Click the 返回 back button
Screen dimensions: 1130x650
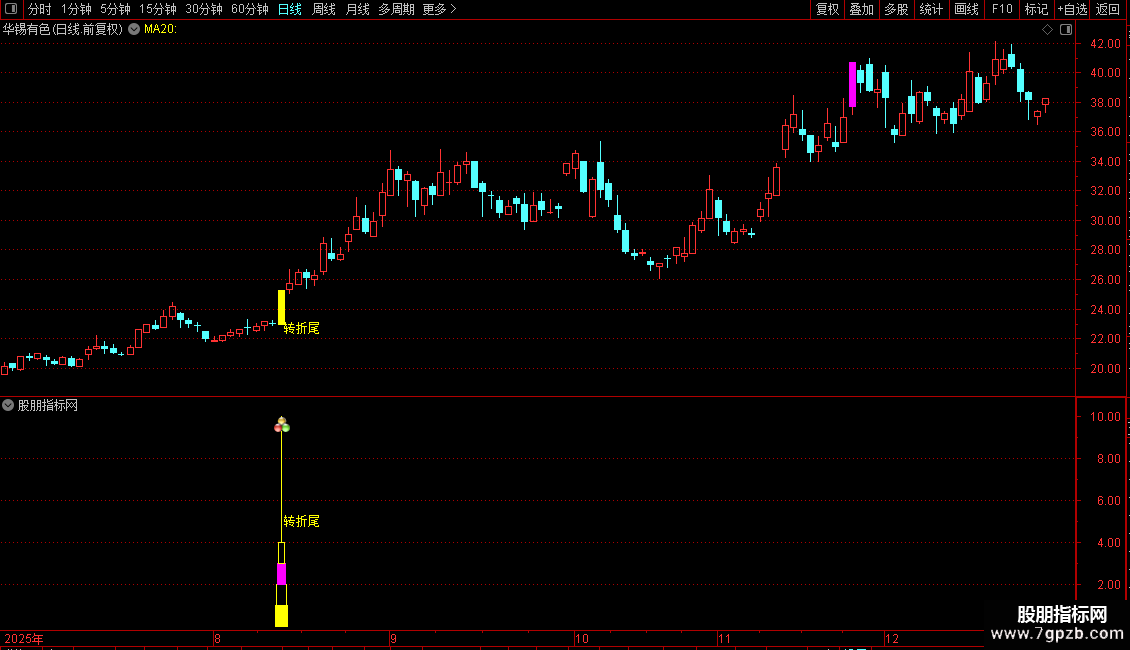1108,9
